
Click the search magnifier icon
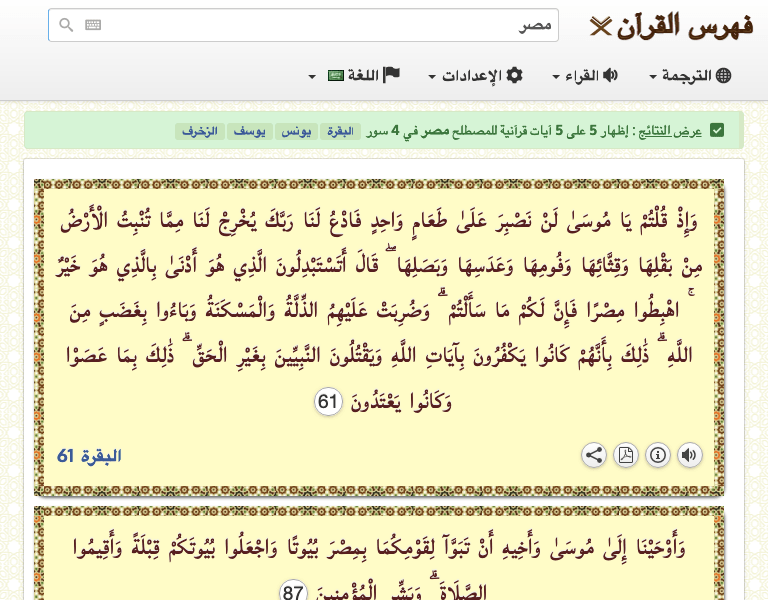(x=66, y=25)
